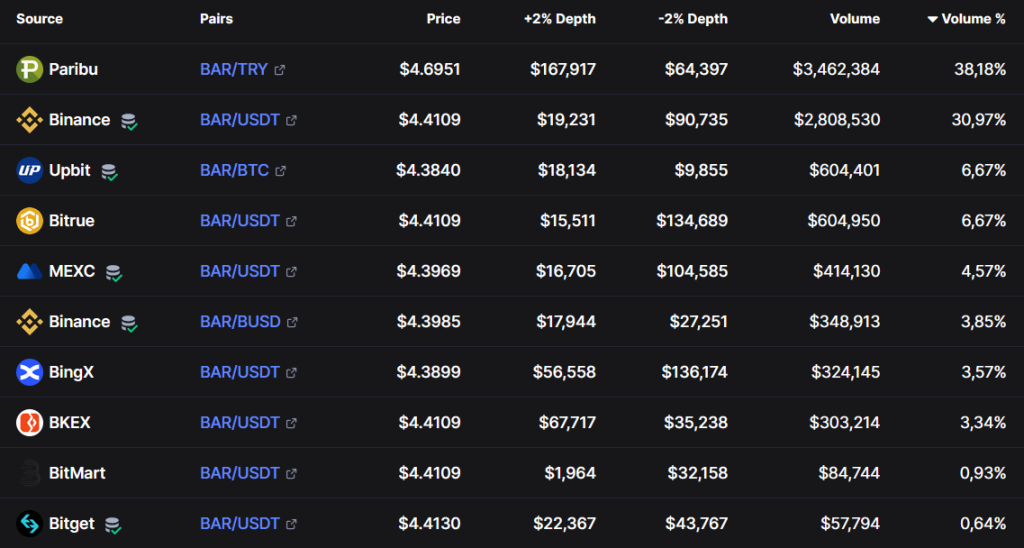Click the Bitrue exchange logo

[29, 221]
